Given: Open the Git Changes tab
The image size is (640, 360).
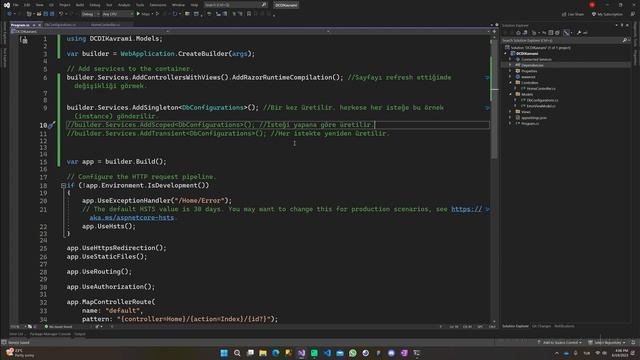Looking at the screenshot, I should [x=541, y=326].
